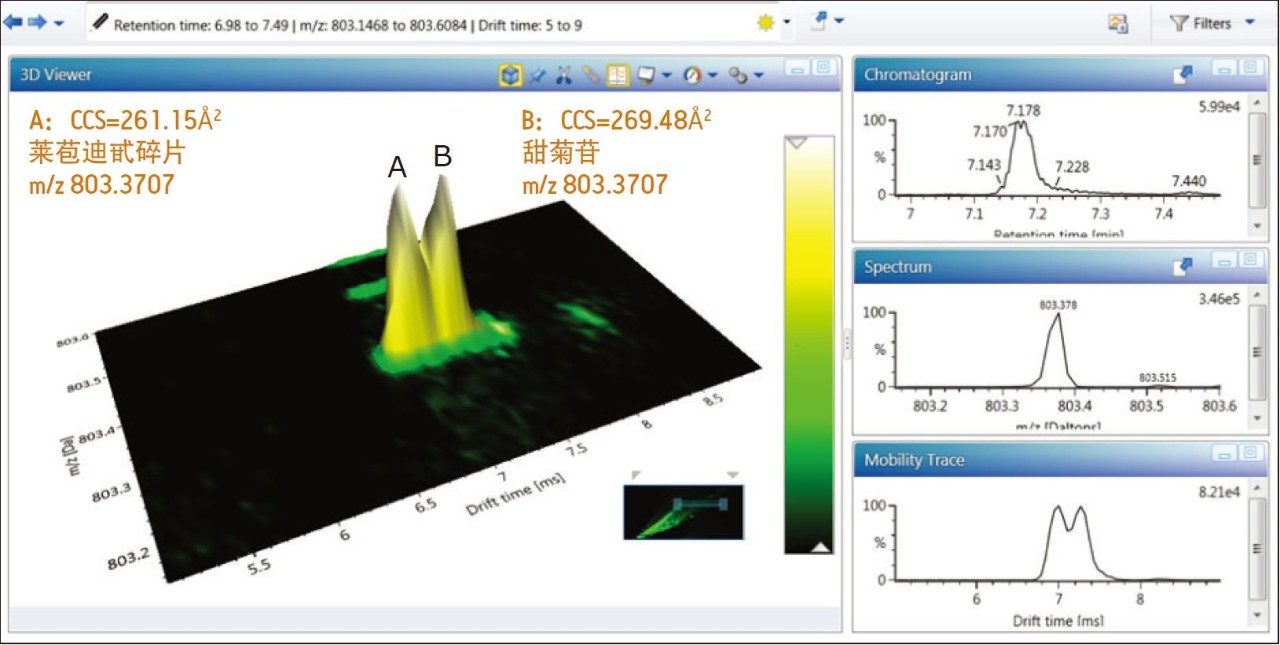The height and width of the screenshot is (645, 1280).
Task: Click the yellow sun highlight icon
Action: pyautogui.click(x=766, y=23)
